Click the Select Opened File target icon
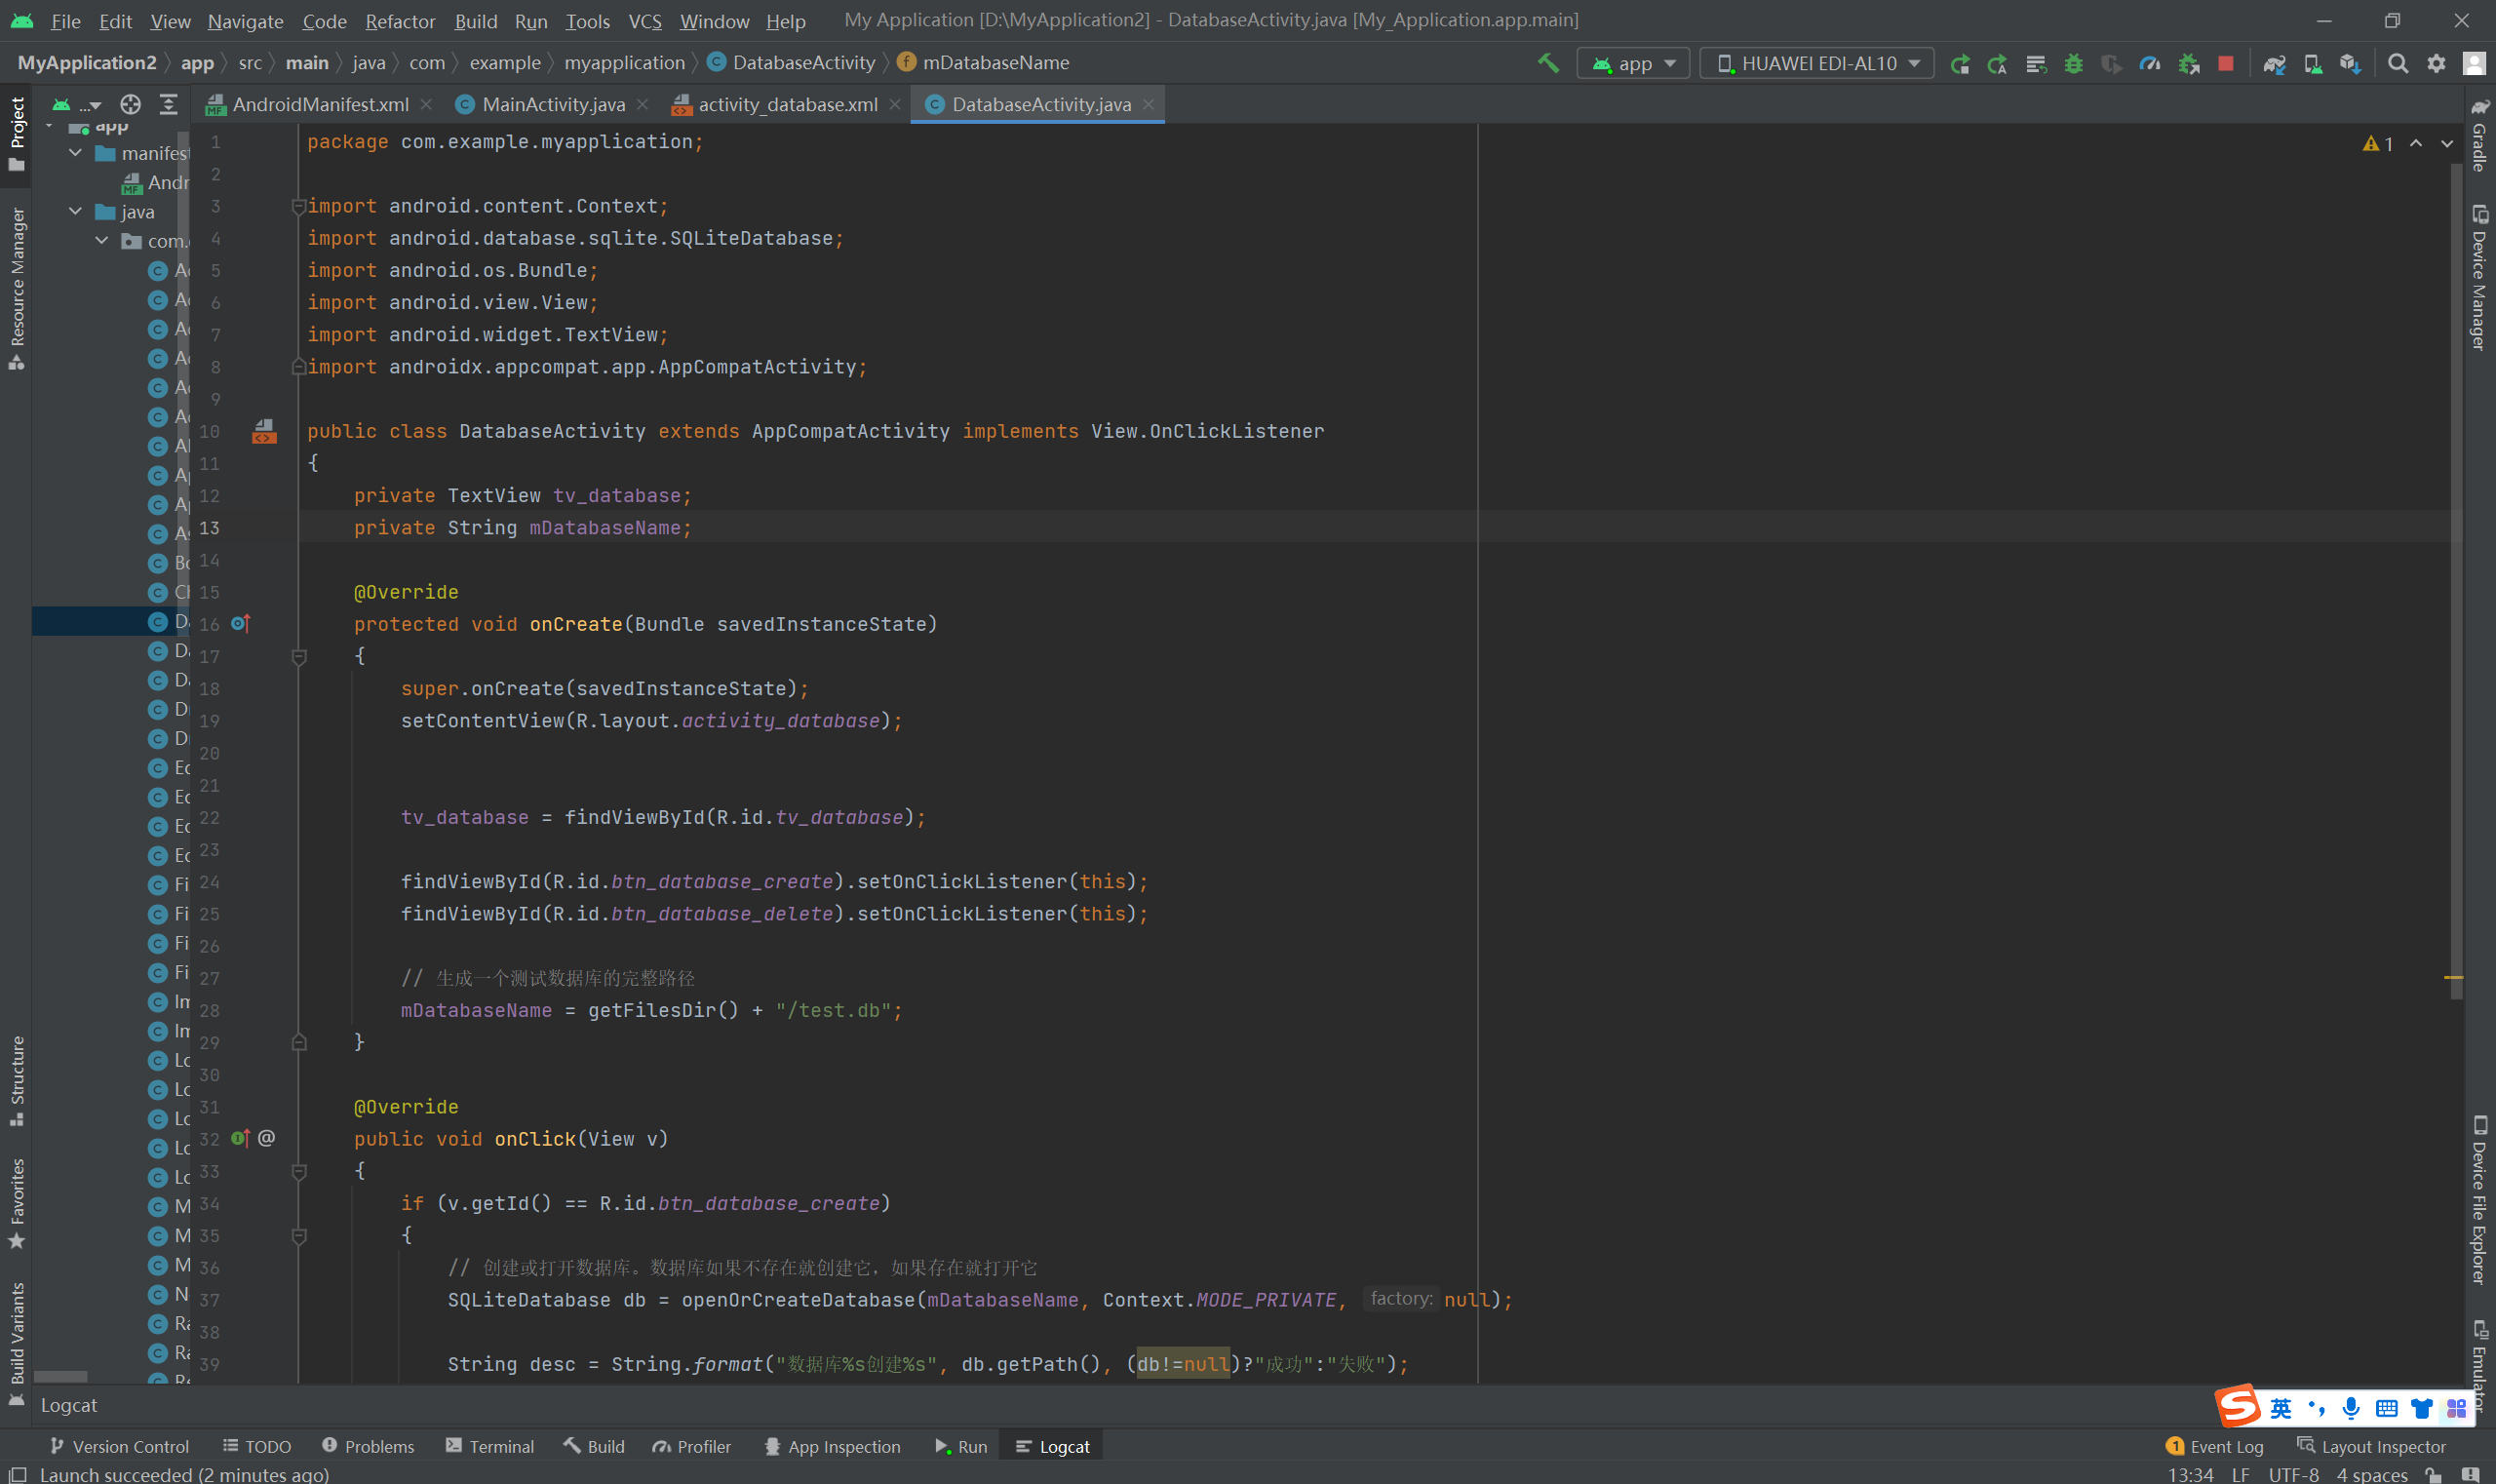 click(130, 104)
